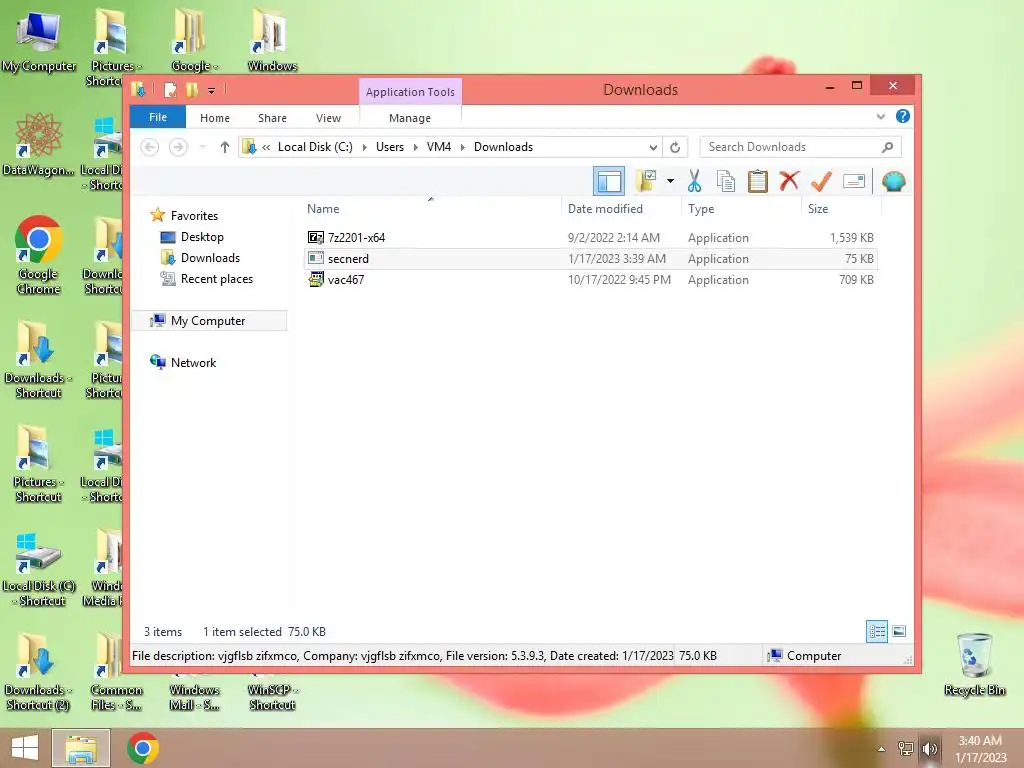Open the File menu
Screen dimensions: 1024x768
click(158, 117)
